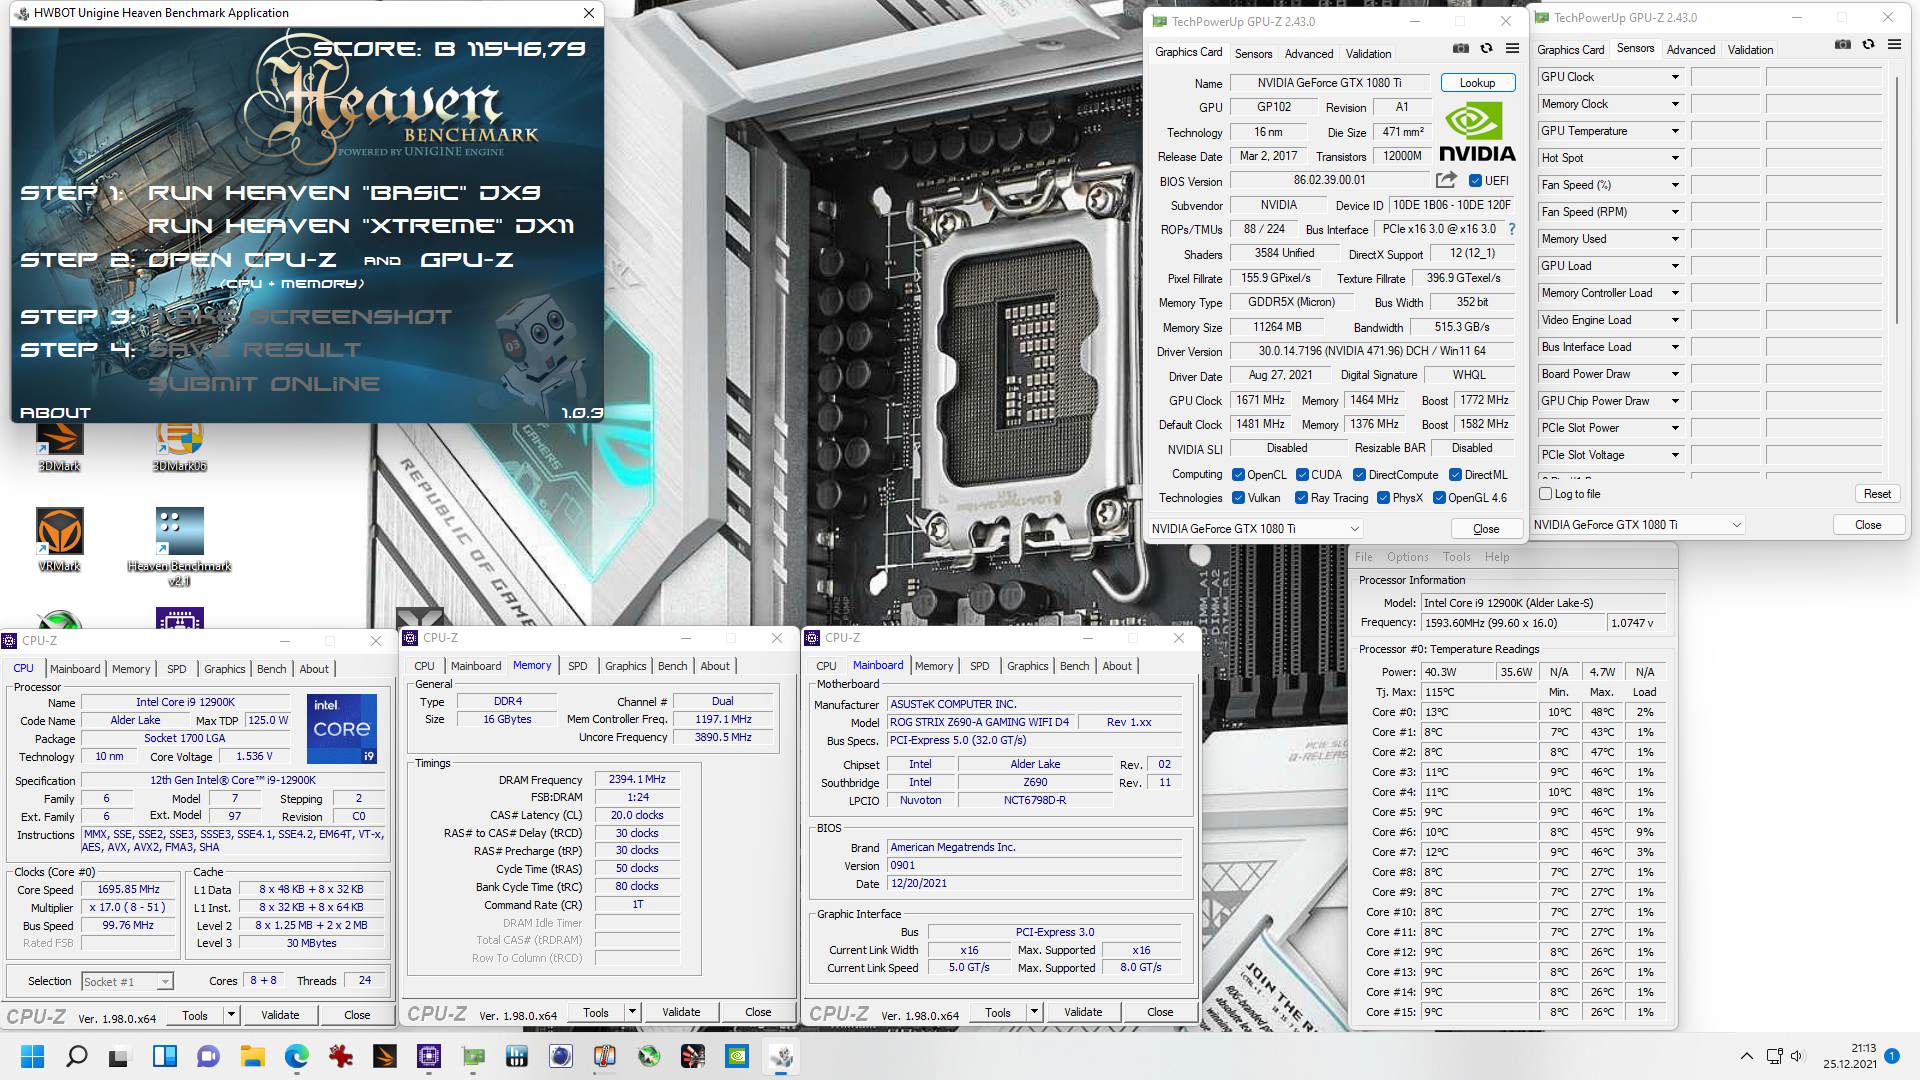This screenshot has width=1920, height=1080.
Task: Toggle the Ray Tracing checkbox
Action: 1301,498
